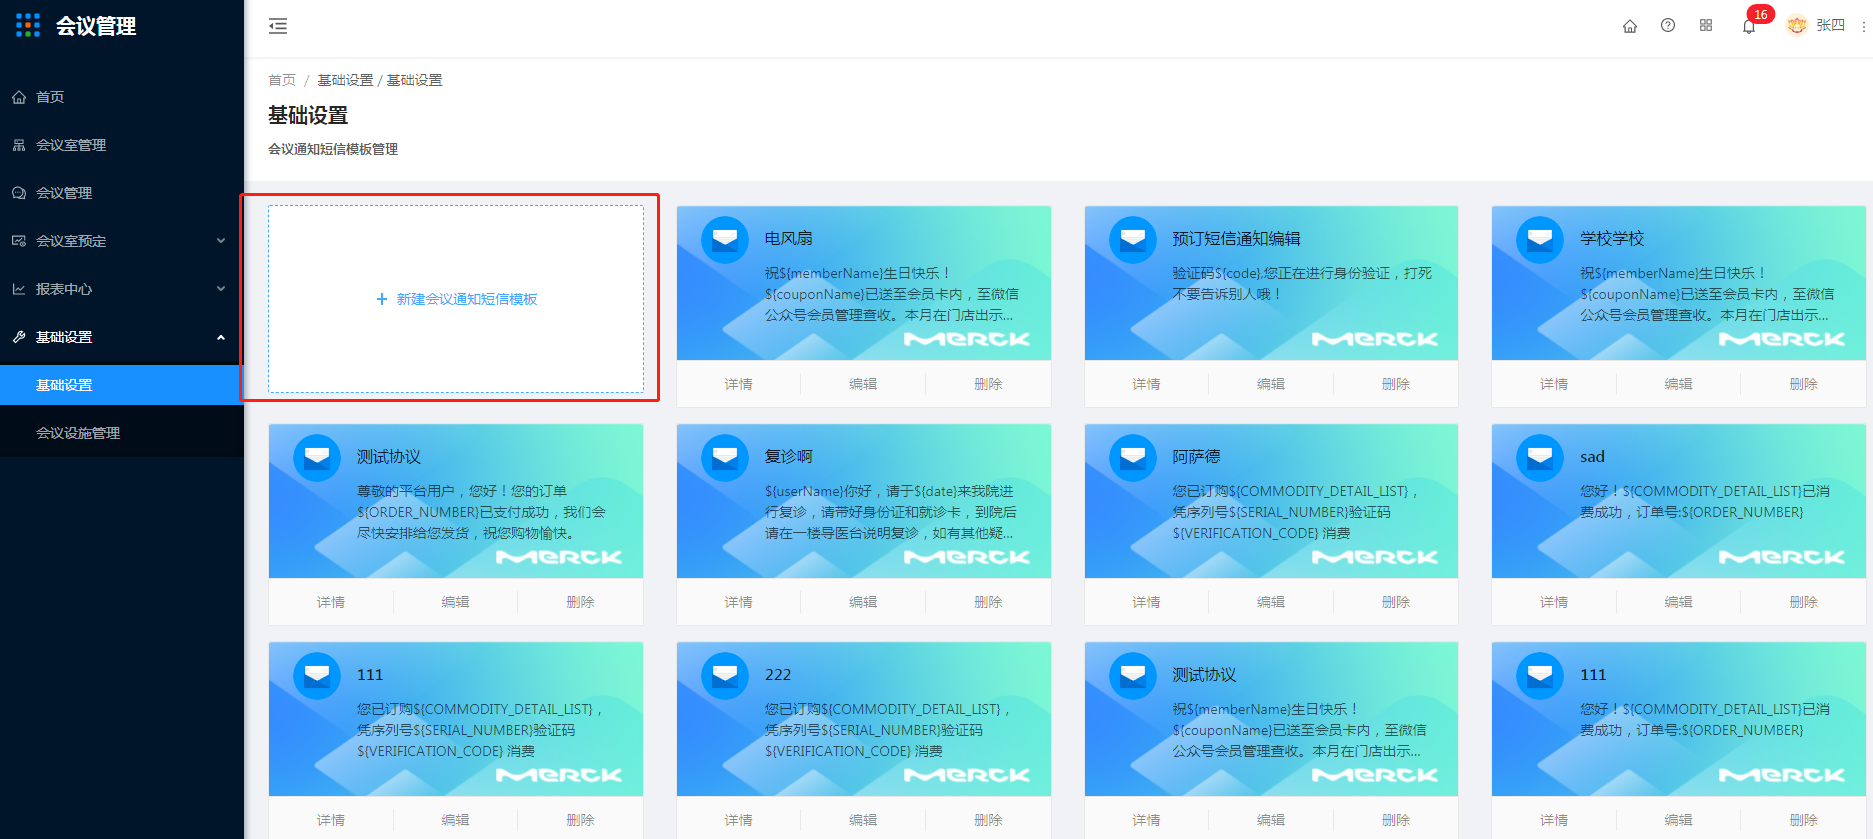Click 删除 on the 复诊啊 card
Image resolution: width=1873 pixels, height=839 pixels.
pos(988,602)
